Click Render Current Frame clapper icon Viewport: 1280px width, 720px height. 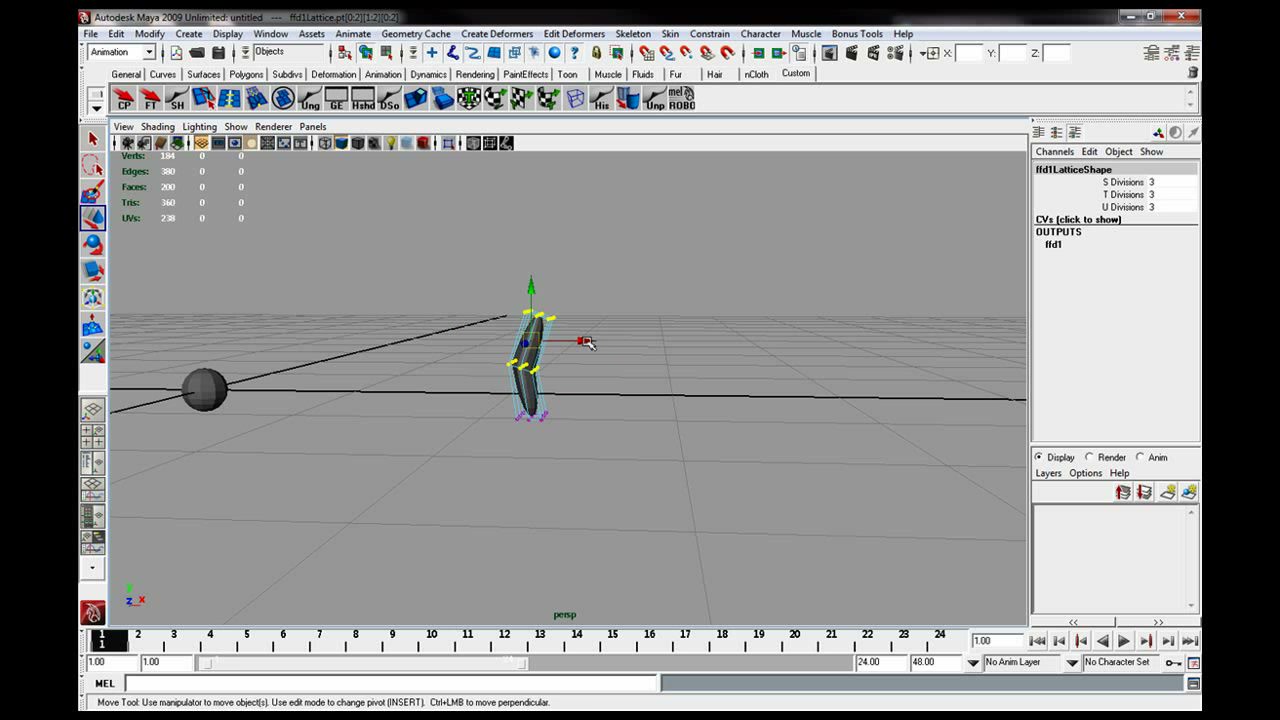[852, 53]
